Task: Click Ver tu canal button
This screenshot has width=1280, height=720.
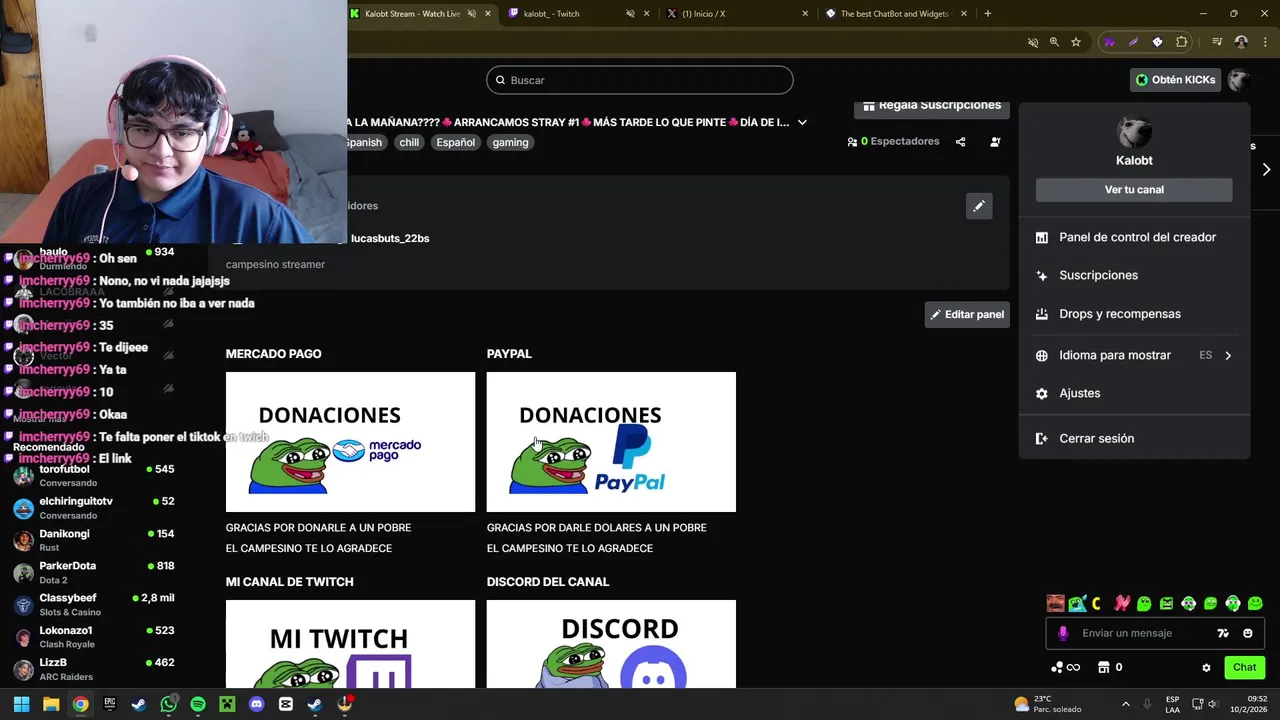Action: (1134, 189)
